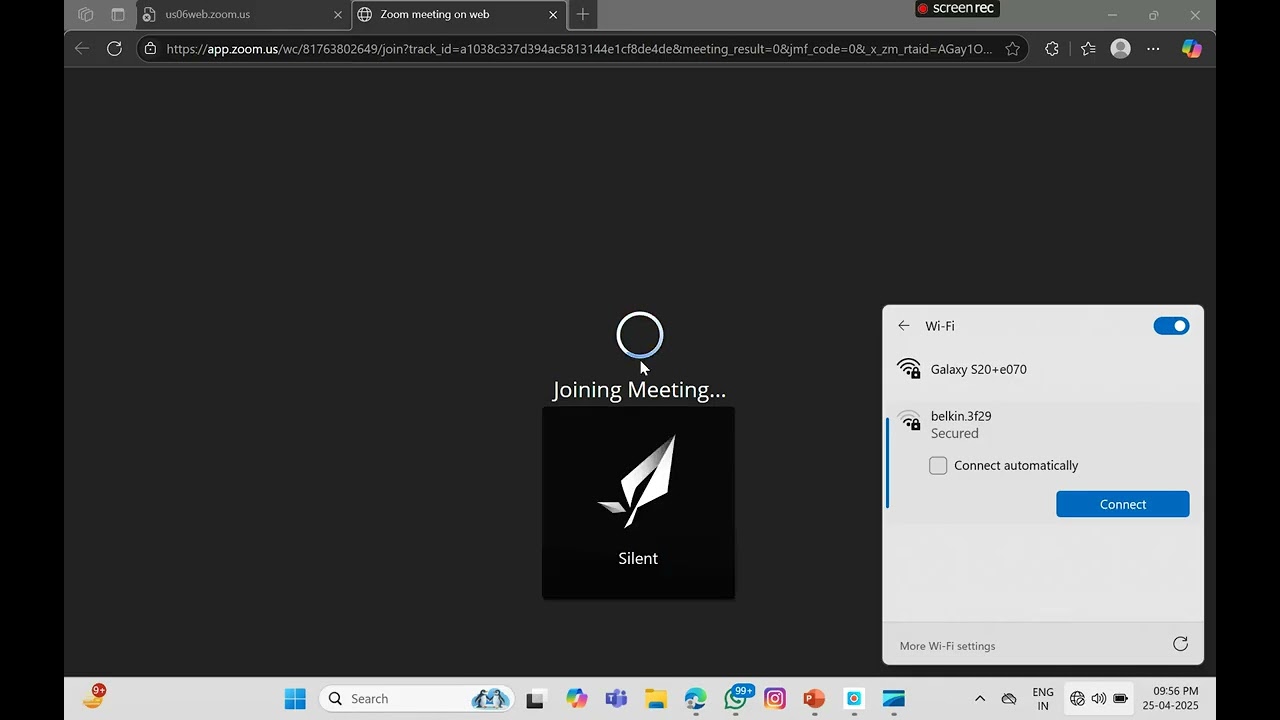Screen dimensions: 1280x720
Task: Open the favorites list icon
Action: (x=1088, y=48)
